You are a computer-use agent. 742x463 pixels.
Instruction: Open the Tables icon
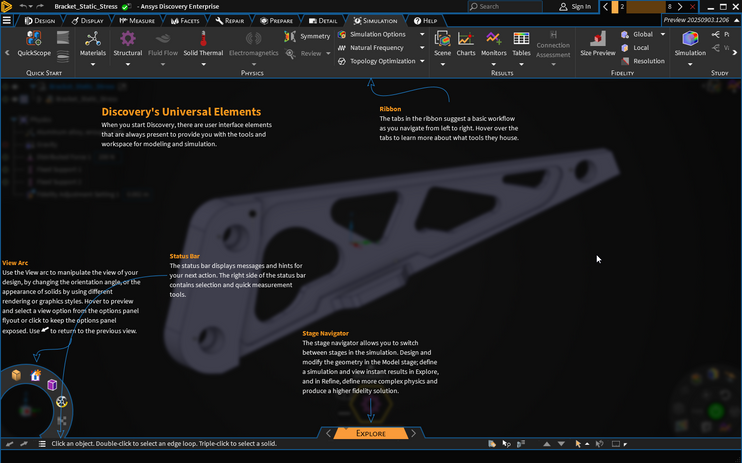click(521, 39)
